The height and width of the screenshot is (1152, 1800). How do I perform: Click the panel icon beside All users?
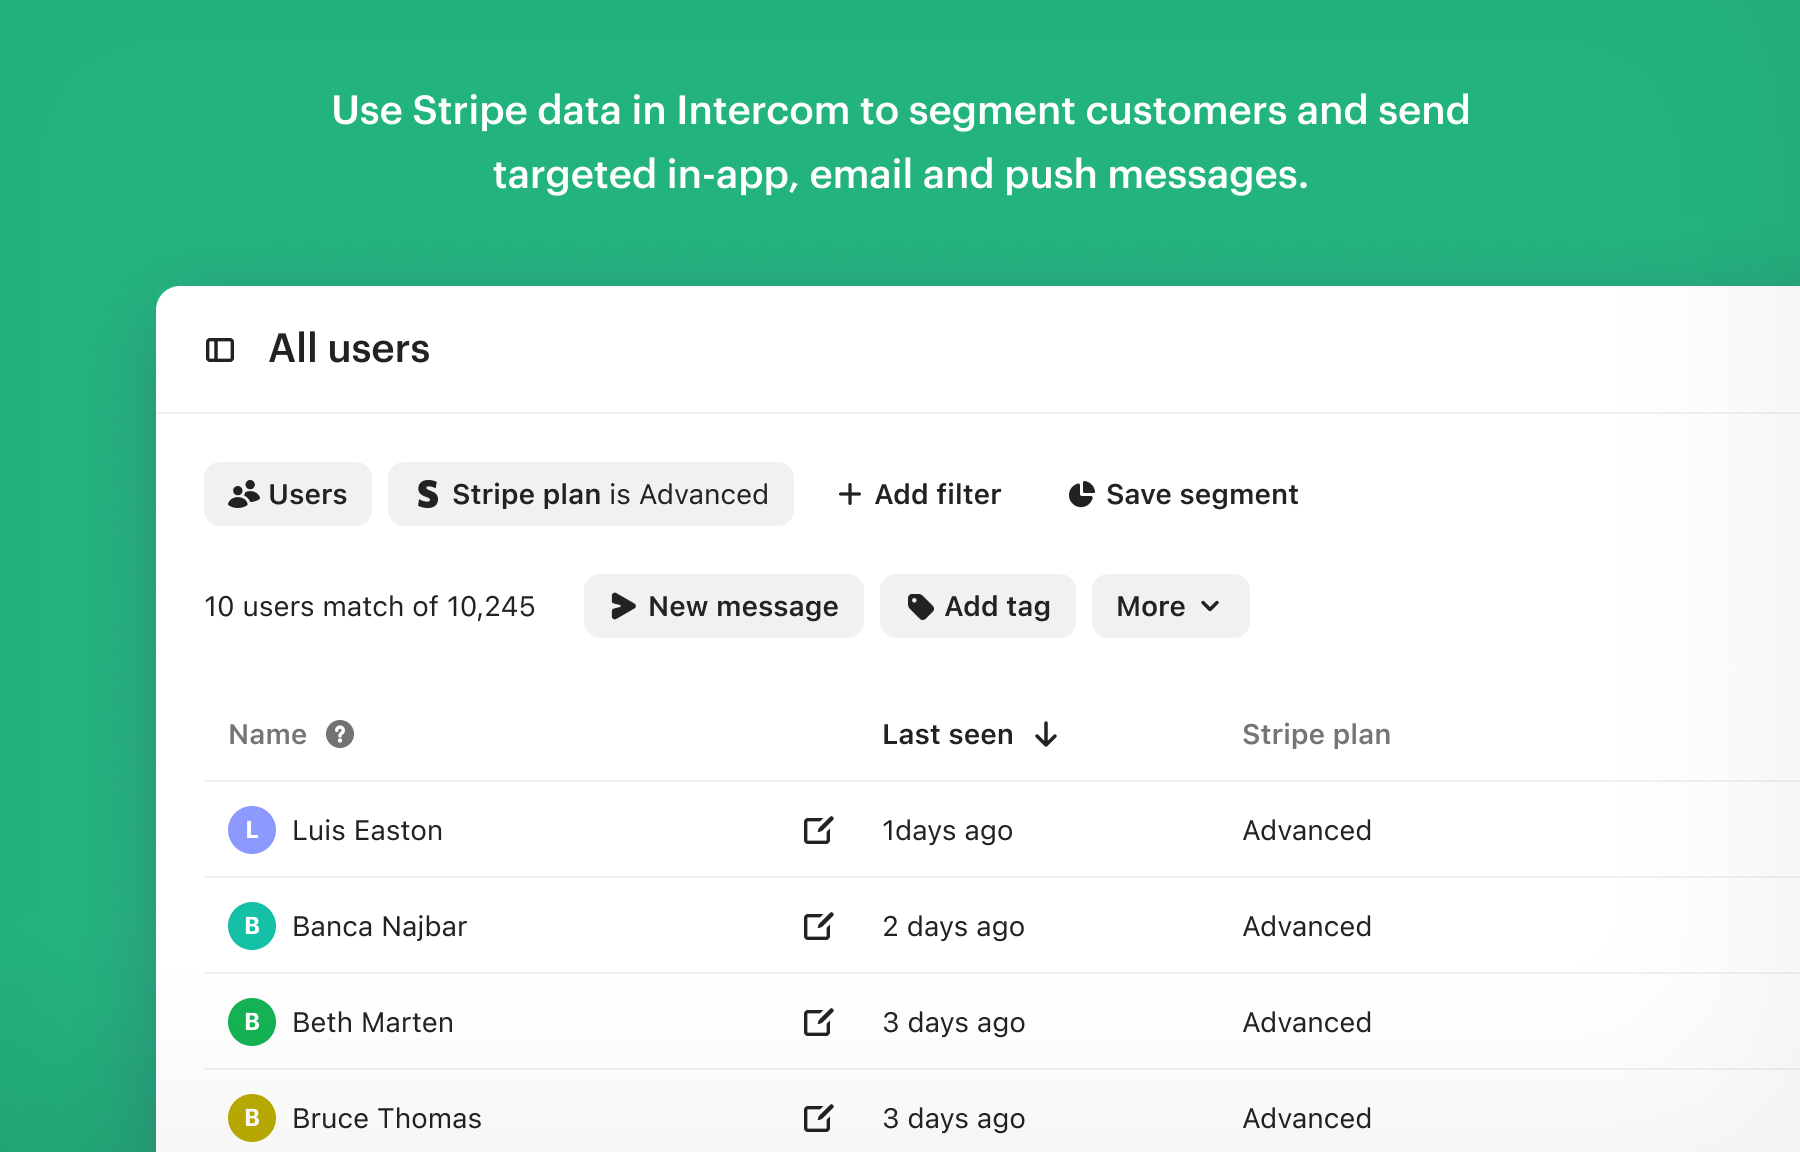point(219,349)
